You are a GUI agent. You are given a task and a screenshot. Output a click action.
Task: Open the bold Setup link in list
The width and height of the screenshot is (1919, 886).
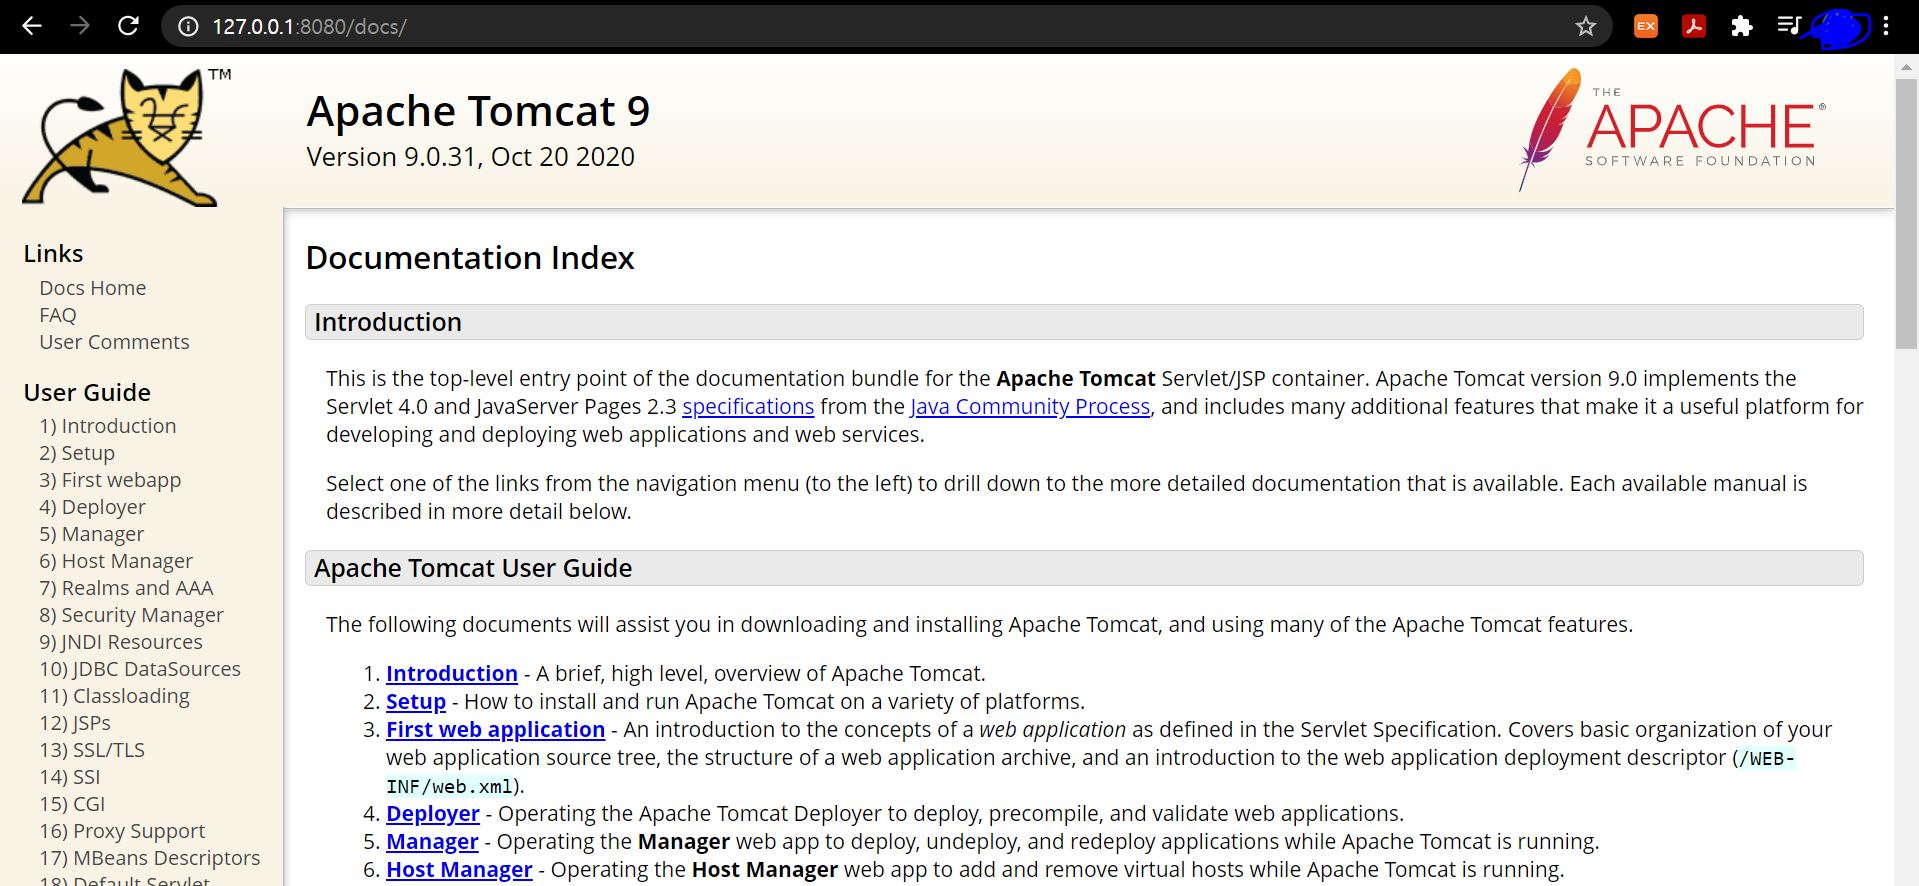point(416,702)
